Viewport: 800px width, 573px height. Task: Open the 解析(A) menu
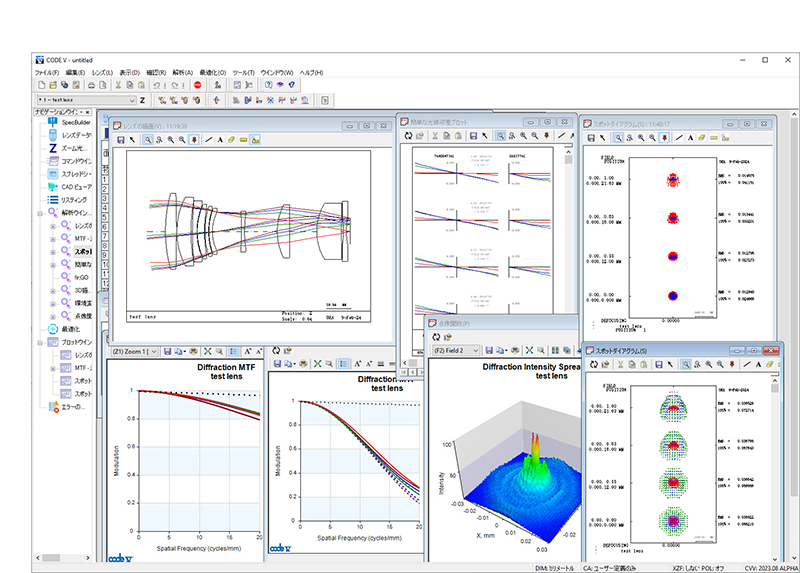click(x=182, y=73)
